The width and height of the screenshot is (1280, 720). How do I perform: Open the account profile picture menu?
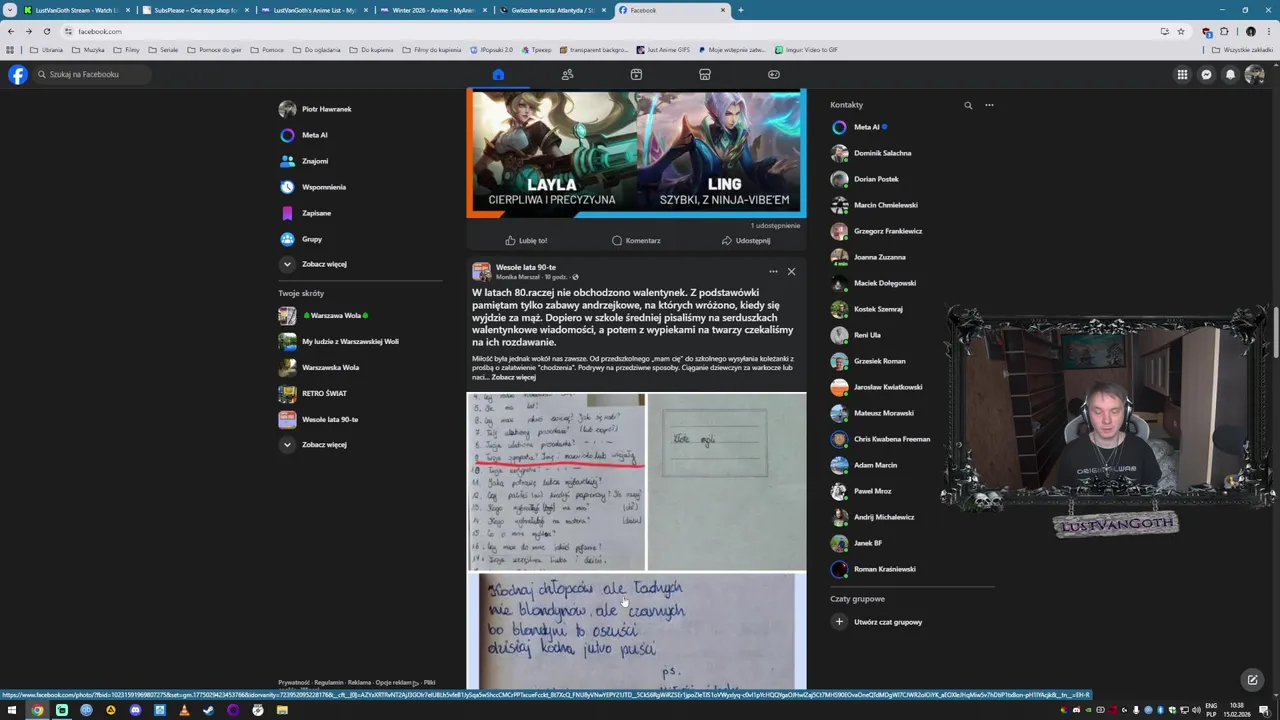(x=1254, y=74)
